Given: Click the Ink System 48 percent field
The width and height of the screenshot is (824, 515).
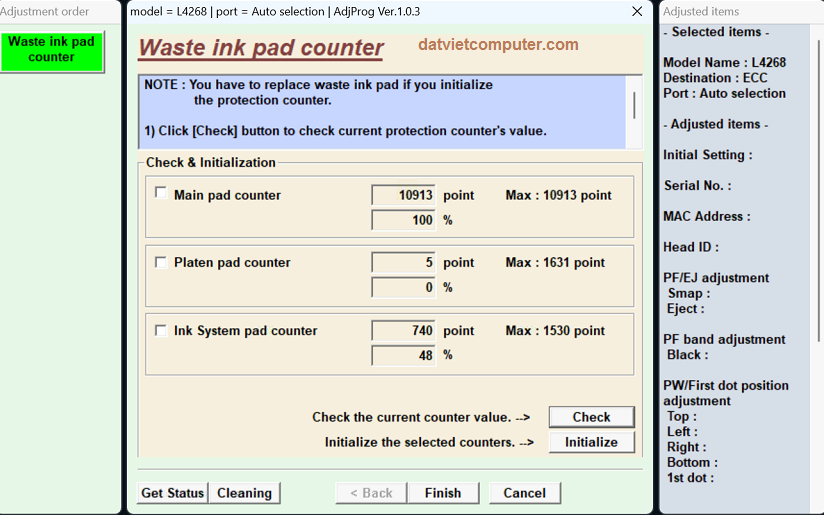Looking at the screenshot, I should click(x=404, y=355).
